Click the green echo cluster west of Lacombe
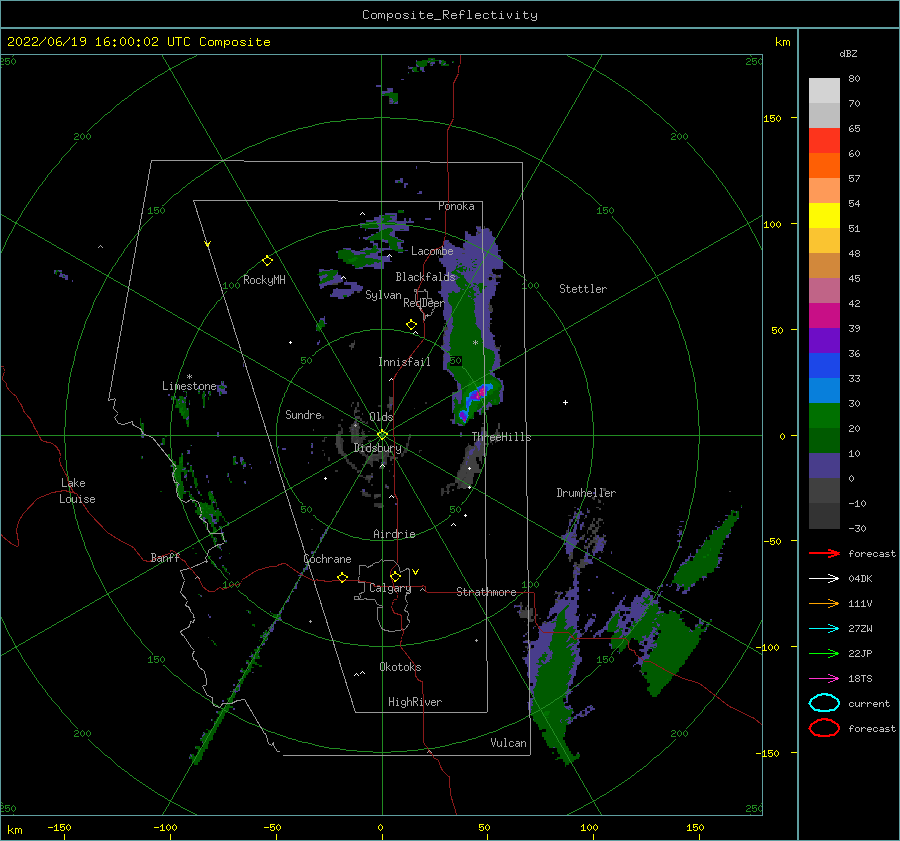The width and height of the screenshot is (900, 841). 362,257
